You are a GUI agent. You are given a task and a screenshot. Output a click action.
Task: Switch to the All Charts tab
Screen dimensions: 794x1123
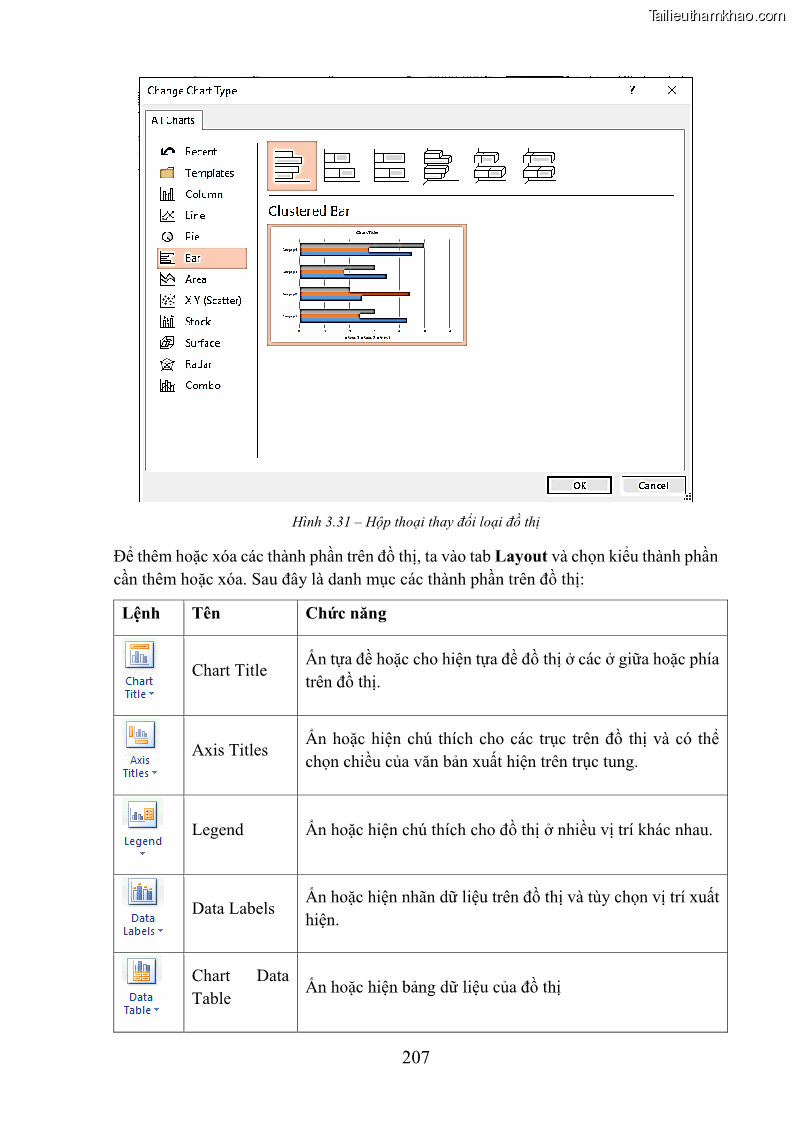pyautogui.click(x=173, y=120)
